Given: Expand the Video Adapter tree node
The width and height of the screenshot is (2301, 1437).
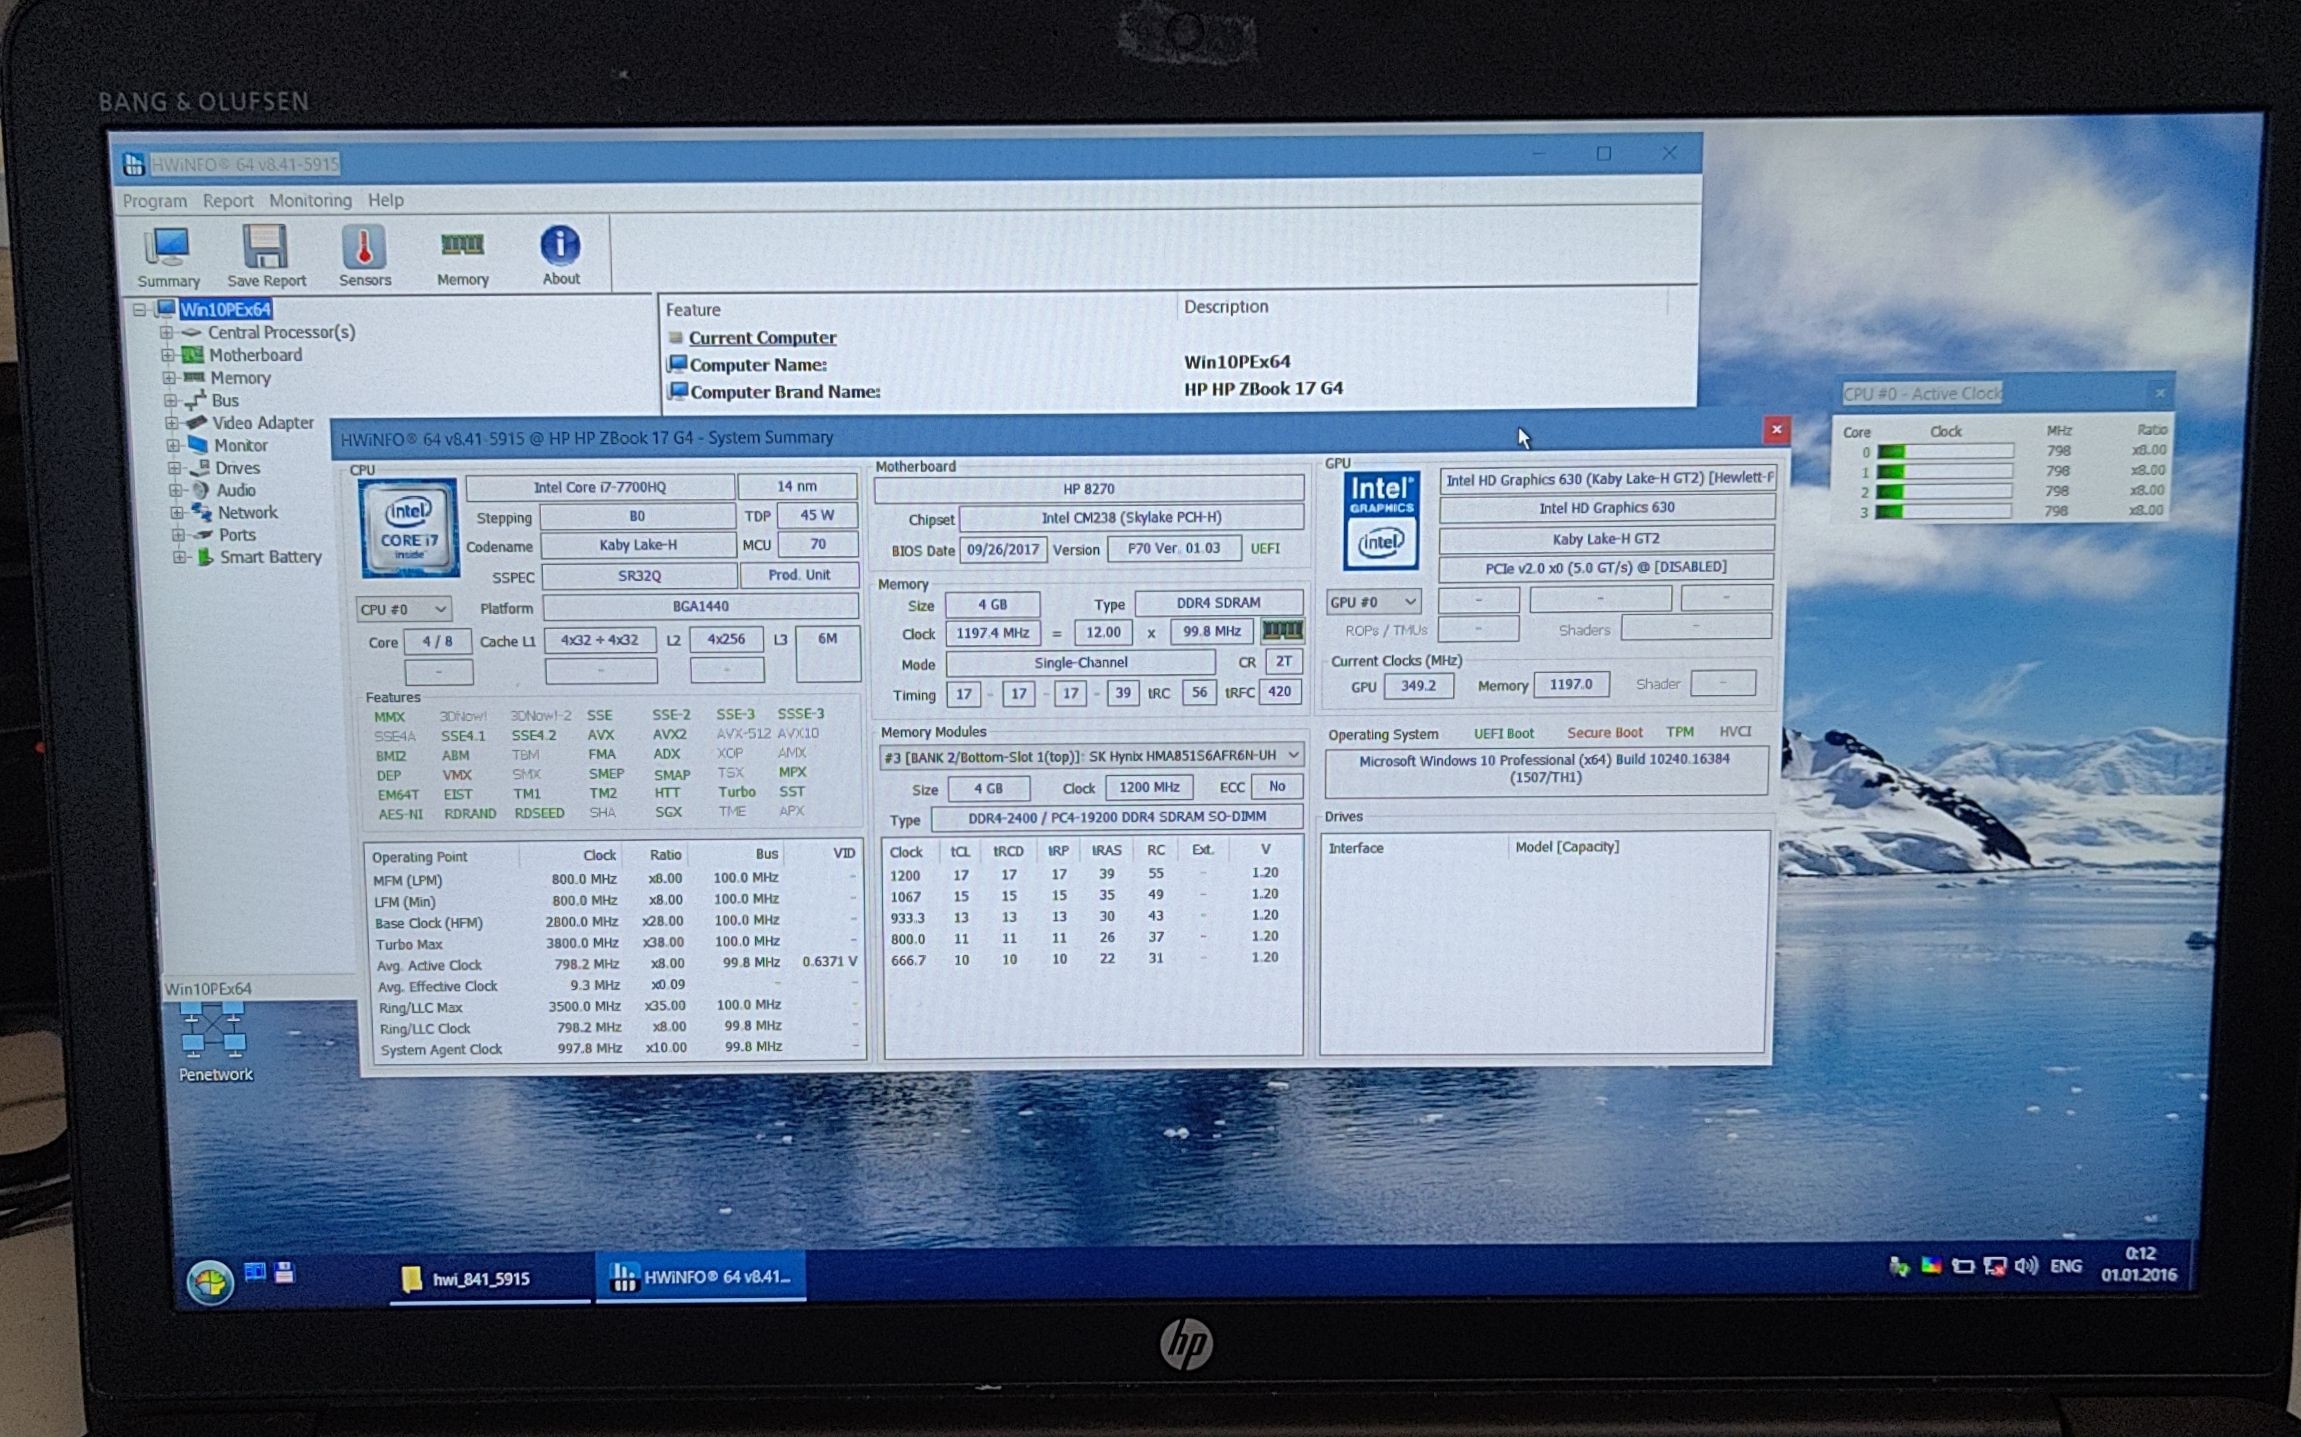Looking at the screenshot, I should point(171,423).
